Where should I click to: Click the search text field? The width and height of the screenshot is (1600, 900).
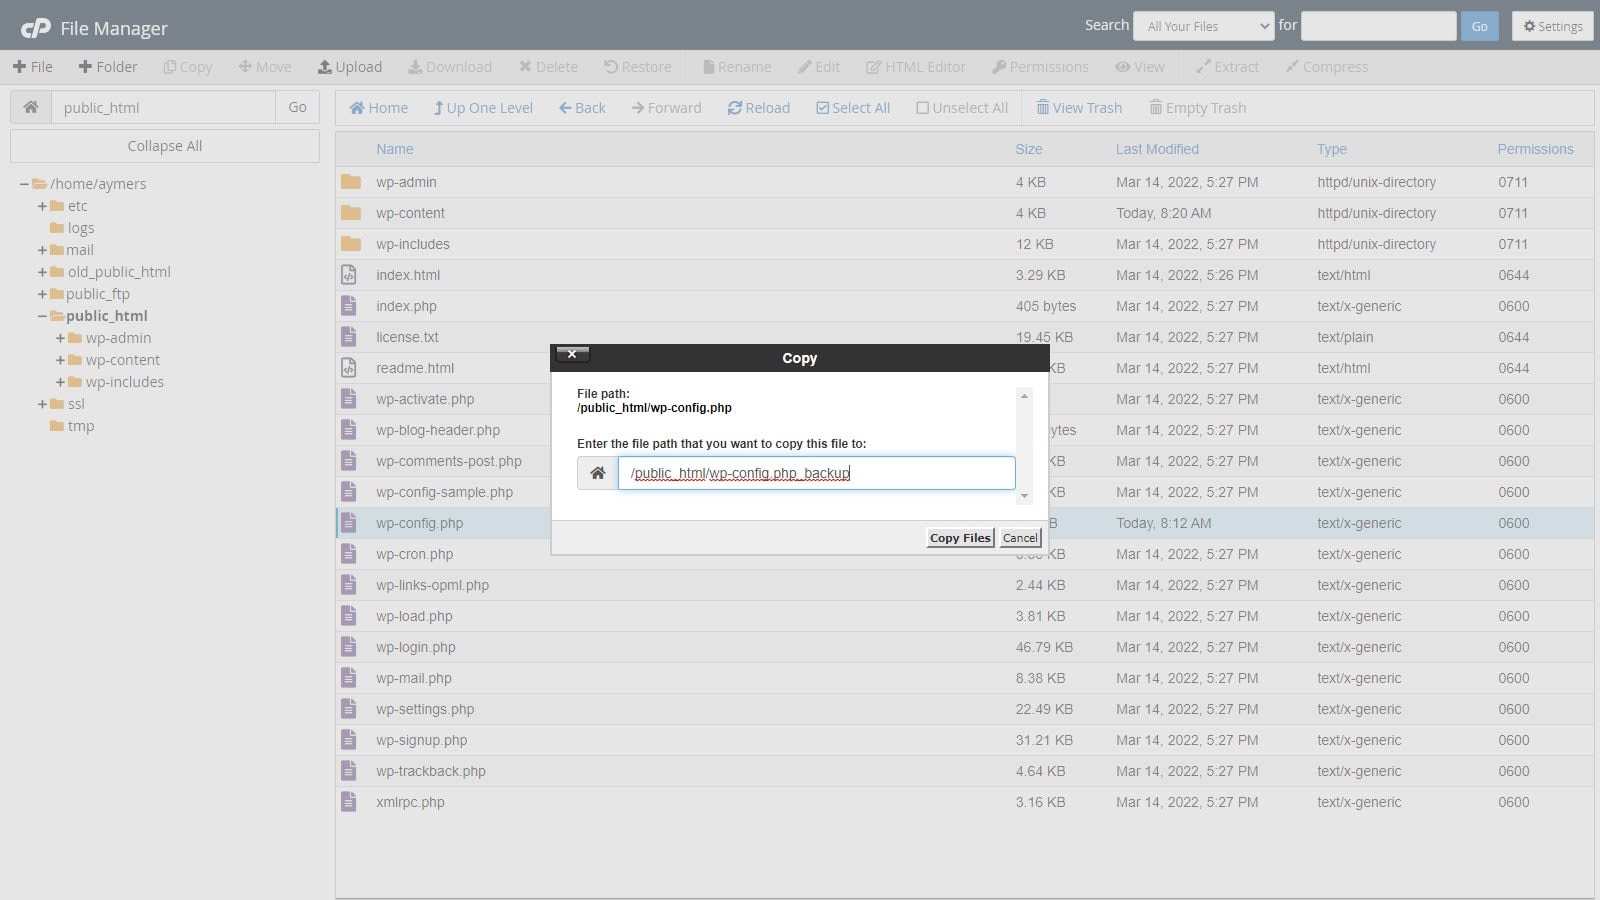(1379, 26)
